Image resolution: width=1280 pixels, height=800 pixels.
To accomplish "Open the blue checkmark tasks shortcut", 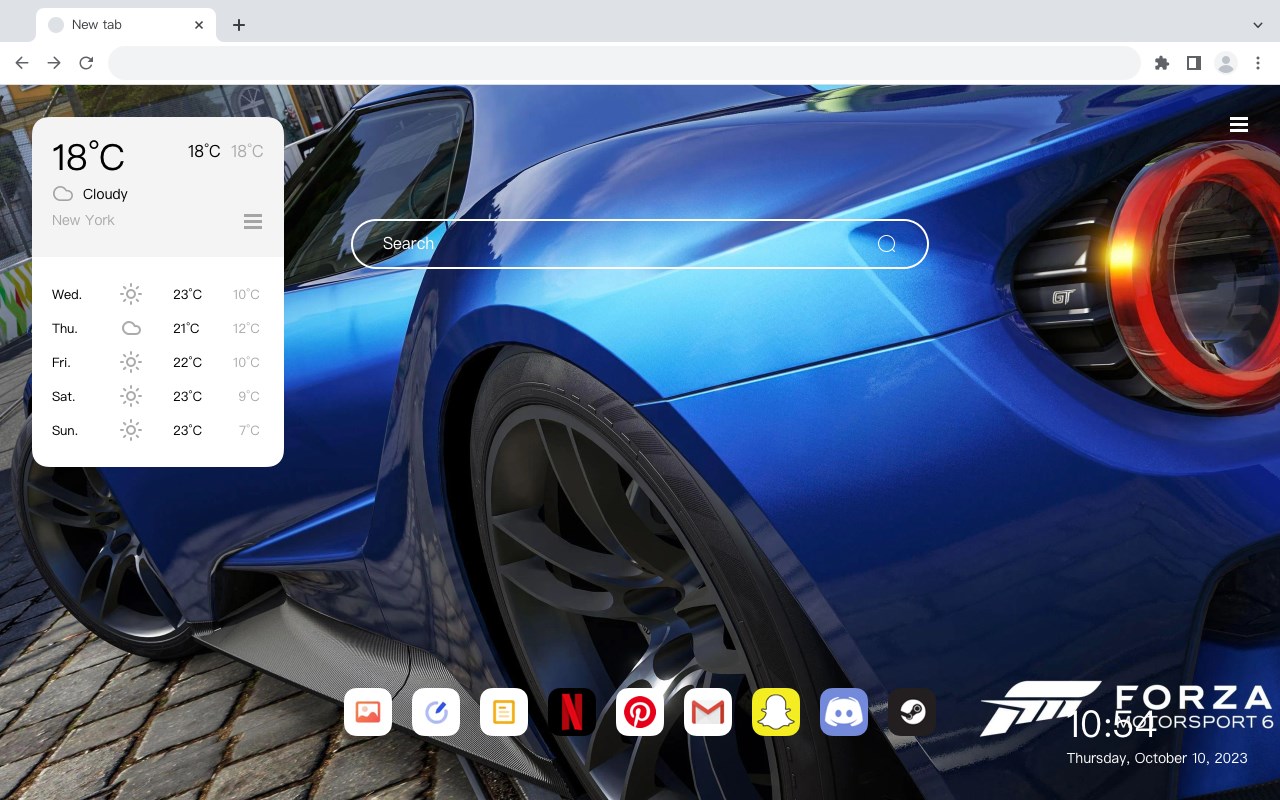I will (x=436, y=712).
